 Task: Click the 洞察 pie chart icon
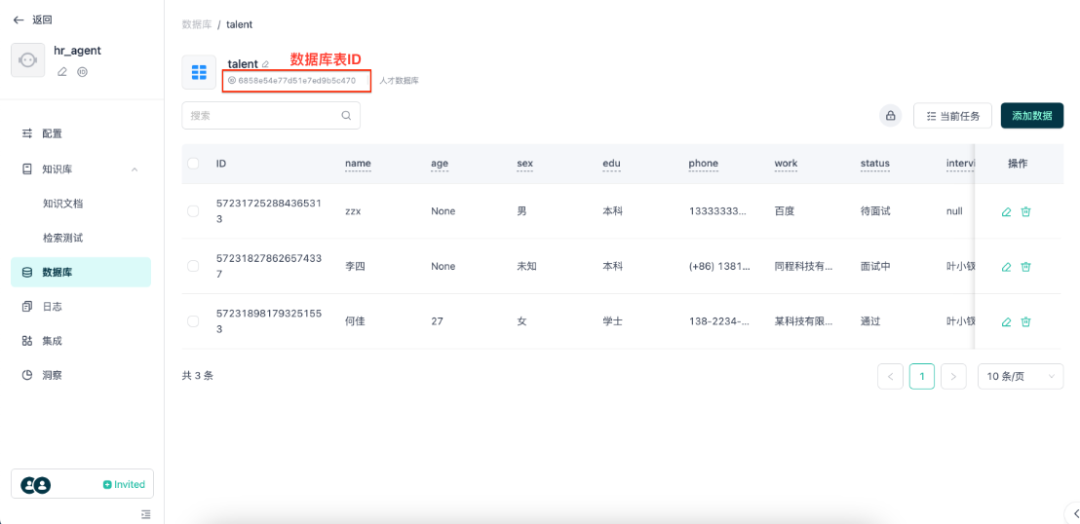coord(28,375)
